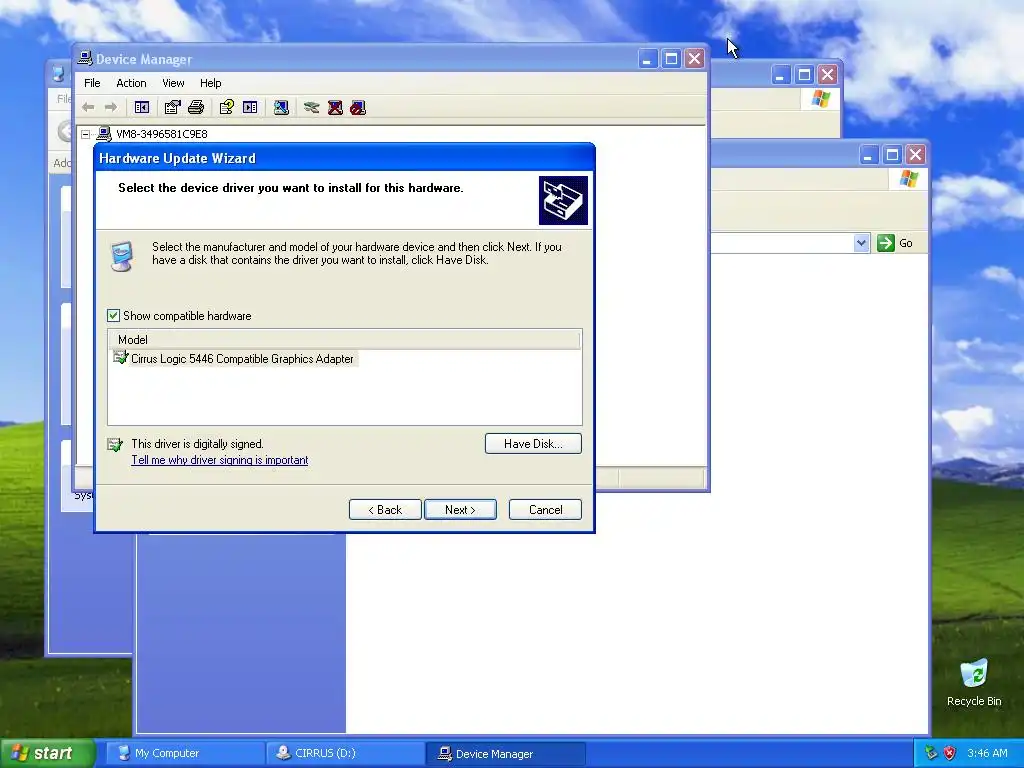
Task: Open the File menu in Device Manager
Action: [92, 83]
